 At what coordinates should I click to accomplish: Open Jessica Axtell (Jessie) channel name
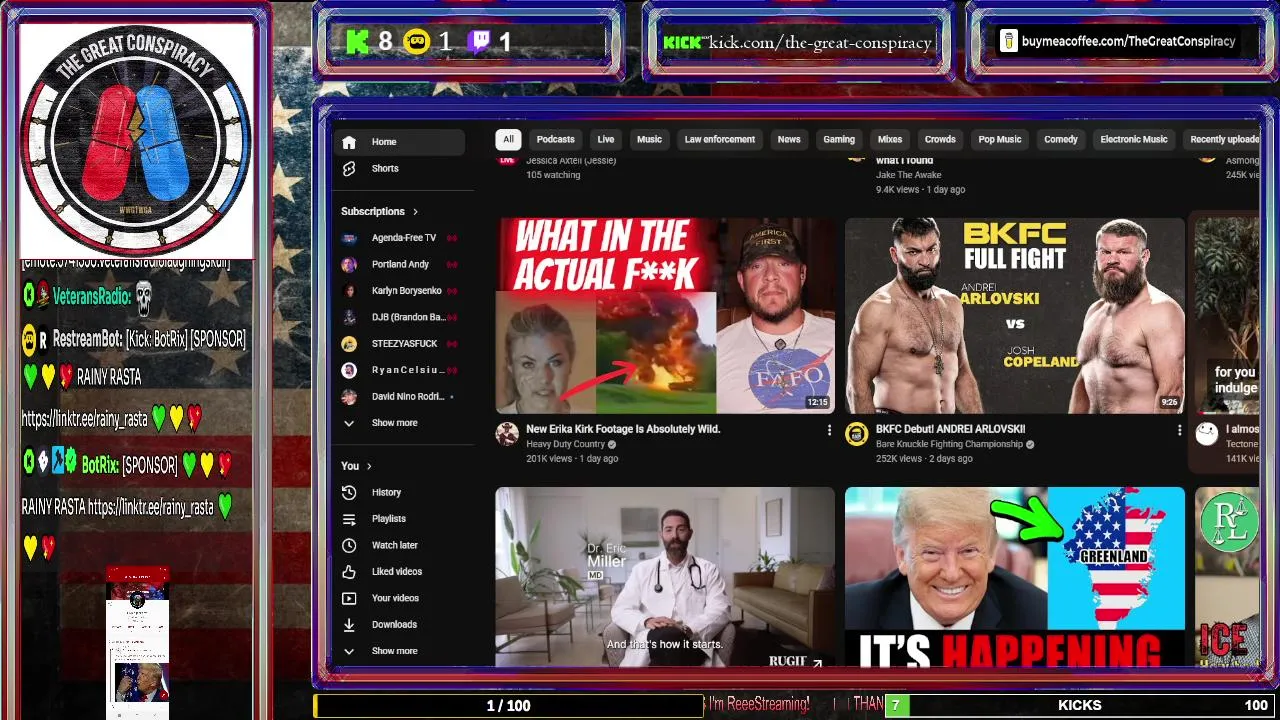[x=571, y=161]
